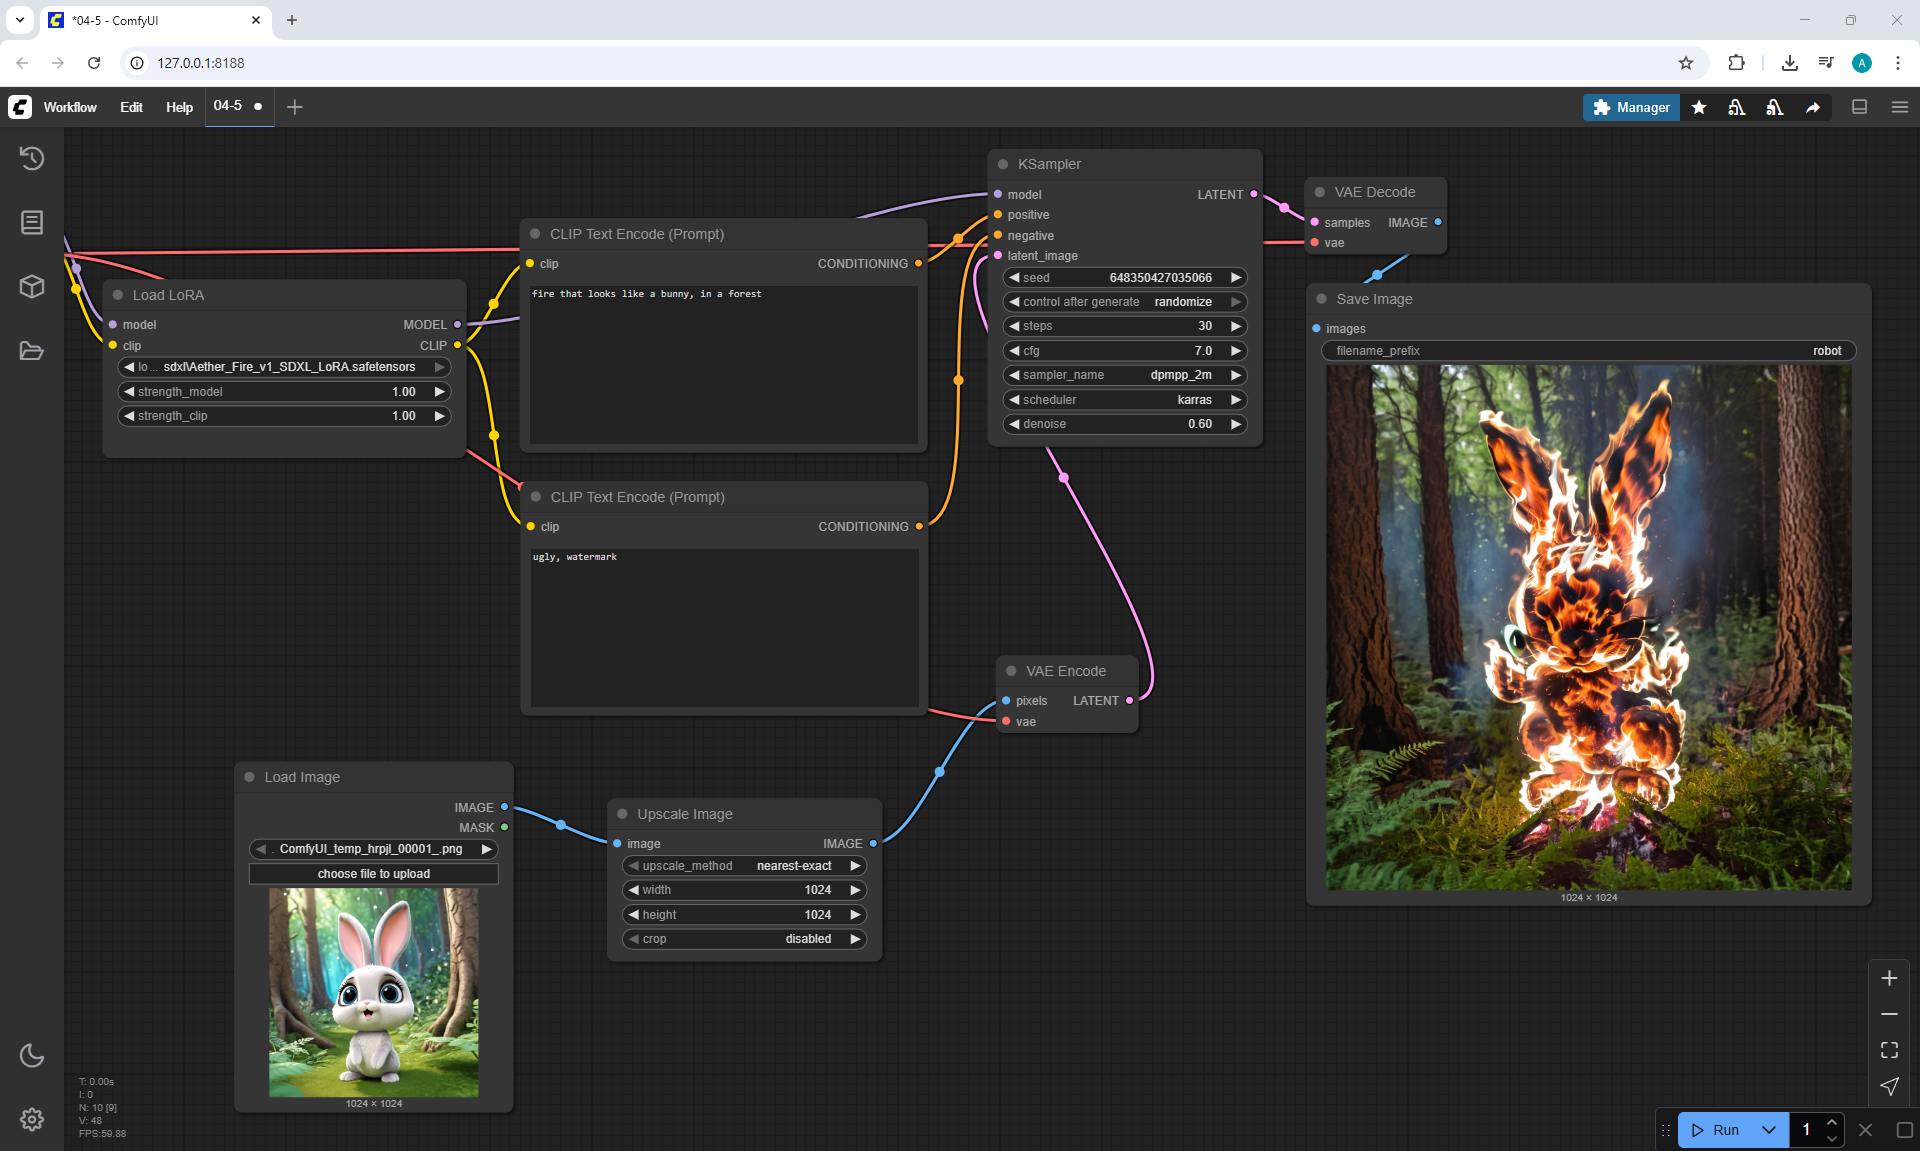Toggle dark theme moon icon
This screenshot has width=1920, height=1151.
[32, 1055]
